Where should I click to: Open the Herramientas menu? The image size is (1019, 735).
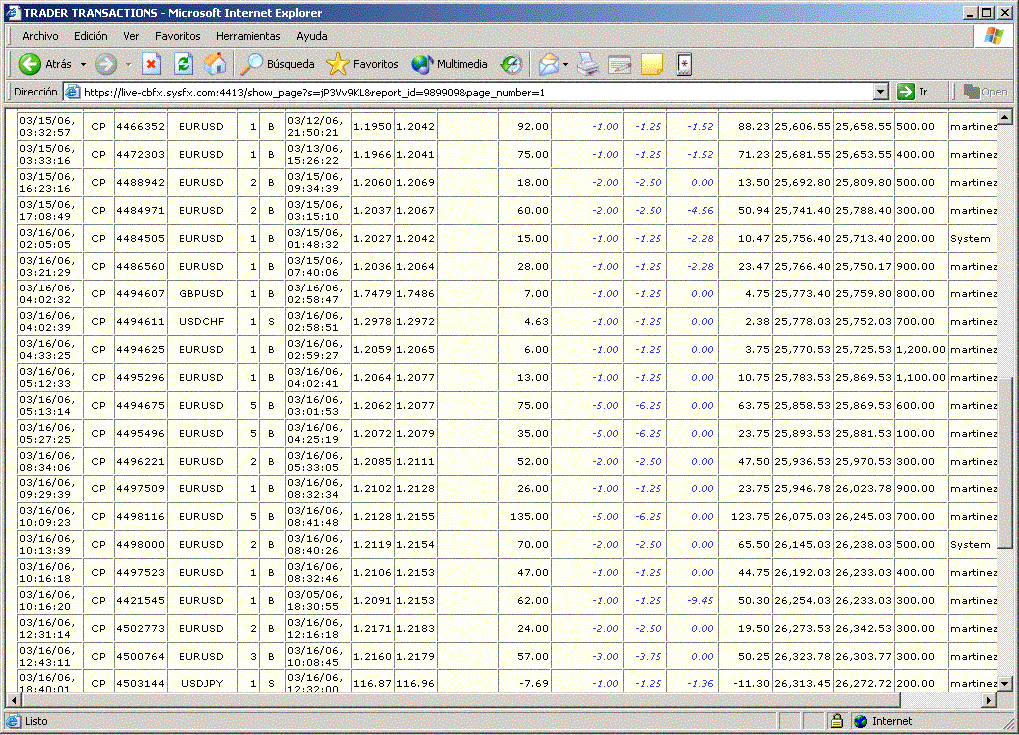coord(248,36)
